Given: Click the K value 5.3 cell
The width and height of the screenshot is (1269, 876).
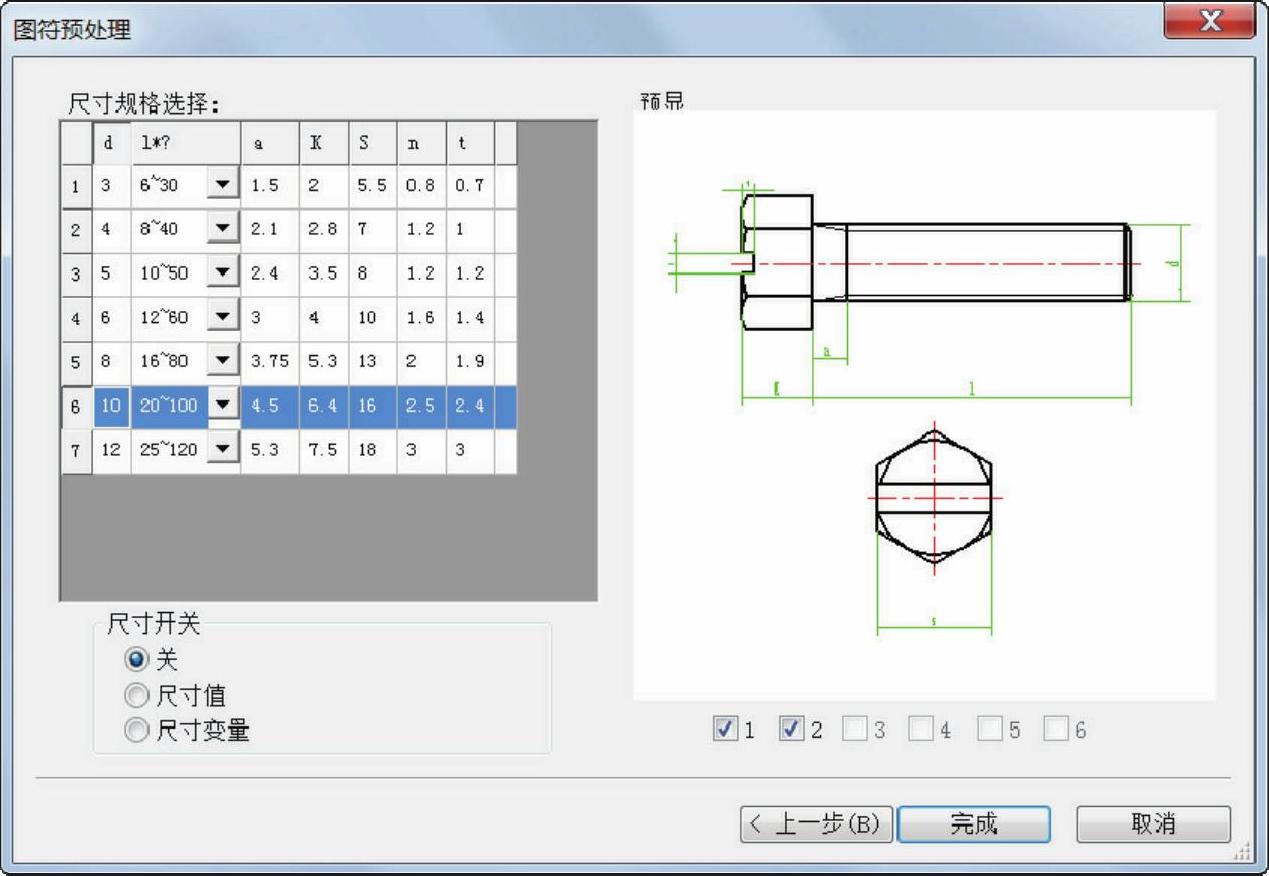Looking at the screenshot, I should click(x=324, y=362).
